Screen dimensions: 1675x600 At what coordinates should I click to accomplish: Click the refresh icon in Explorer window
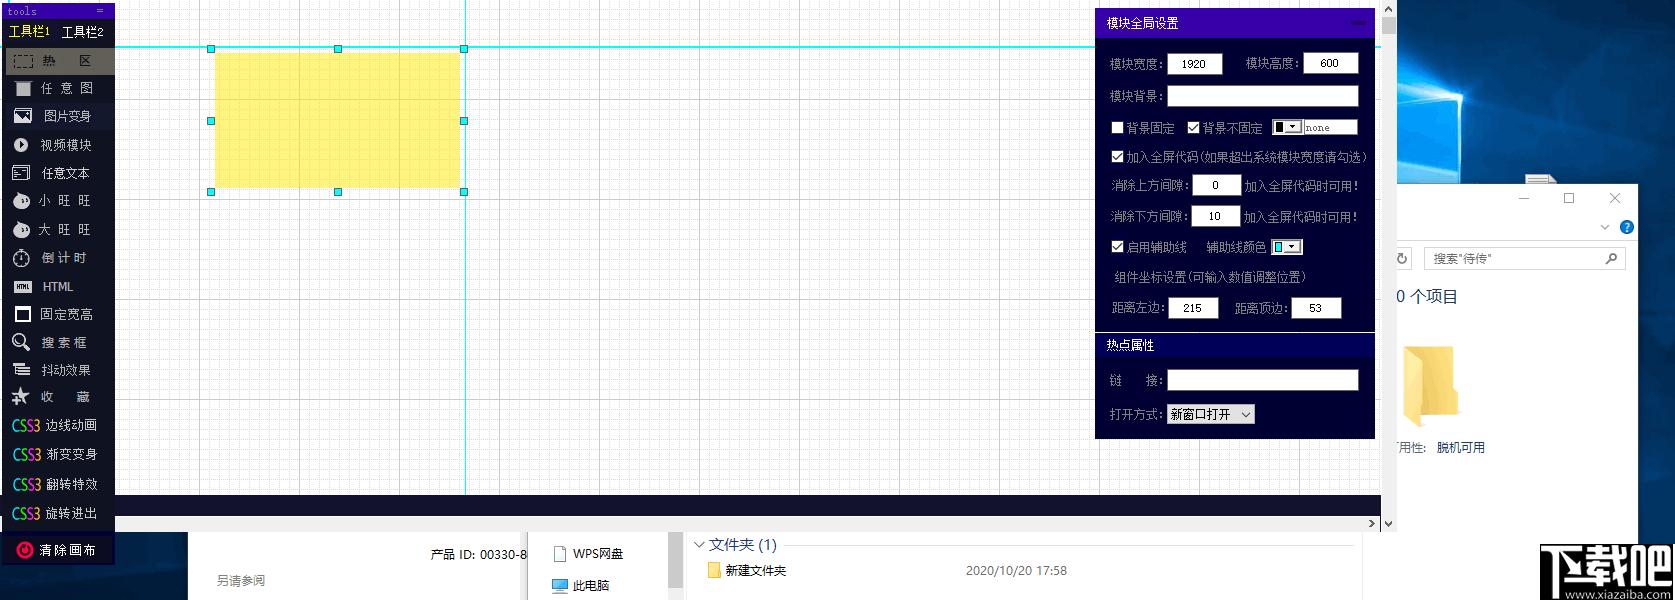[x=1402, y=258]
